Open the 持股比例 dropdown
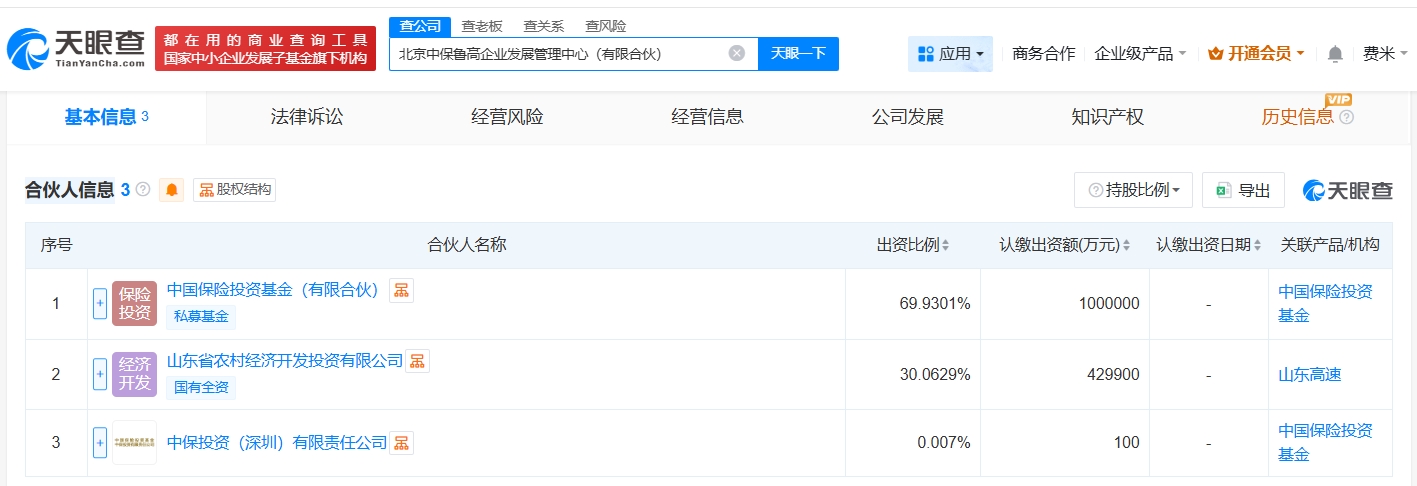The image size is (1417, 486). 1133,190
